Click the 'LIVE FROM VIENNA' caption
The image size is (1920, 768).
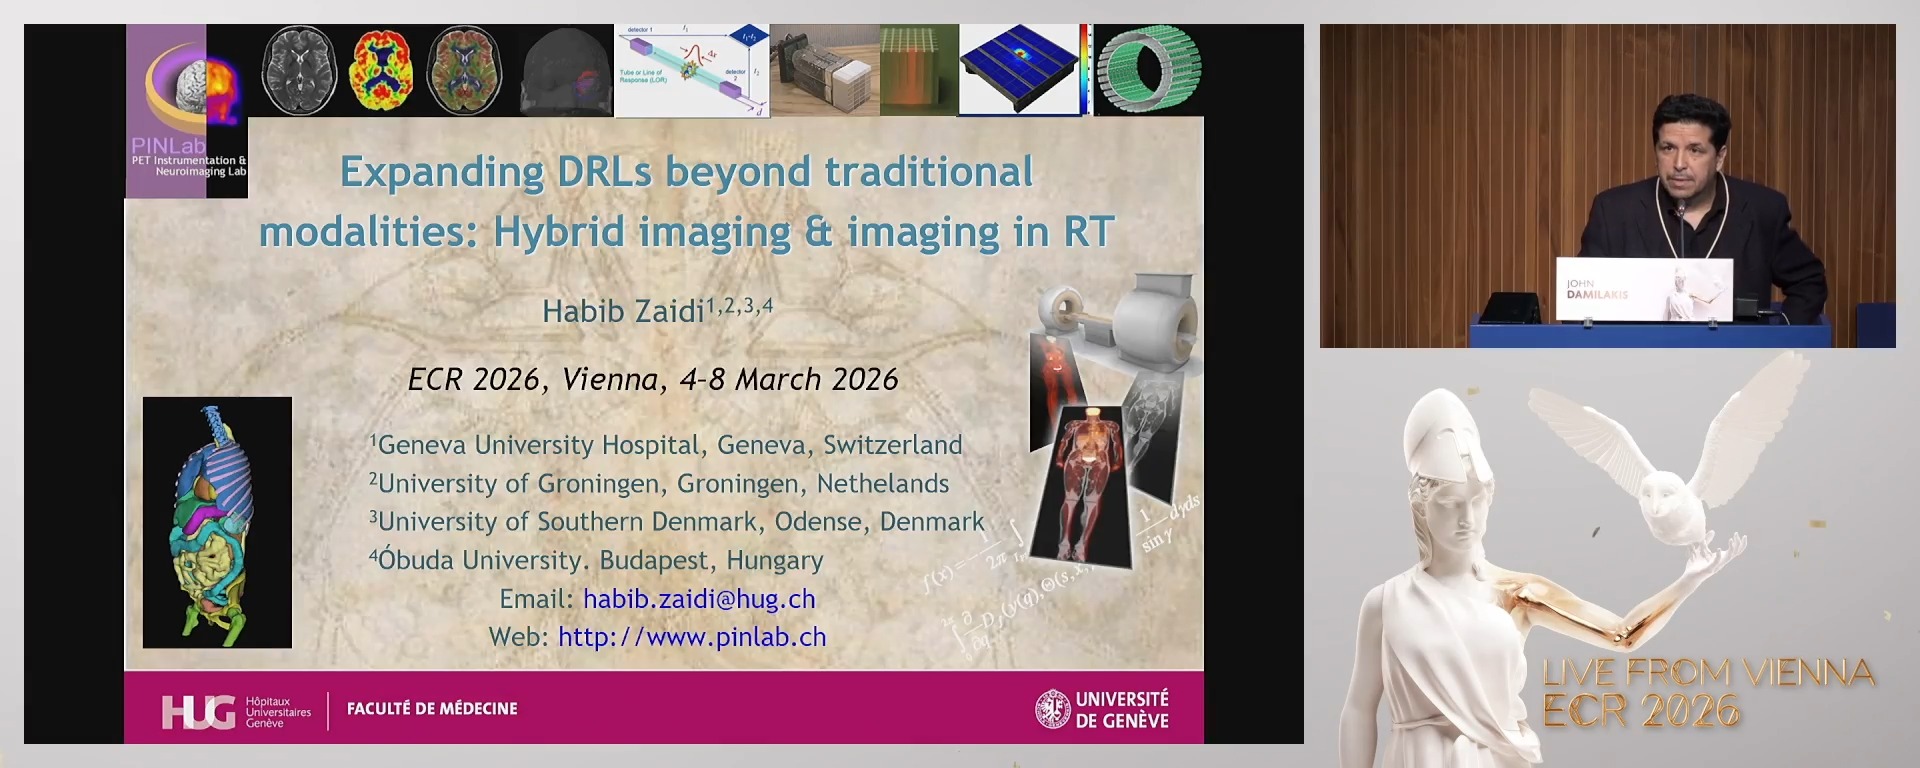coord(1708,672)
